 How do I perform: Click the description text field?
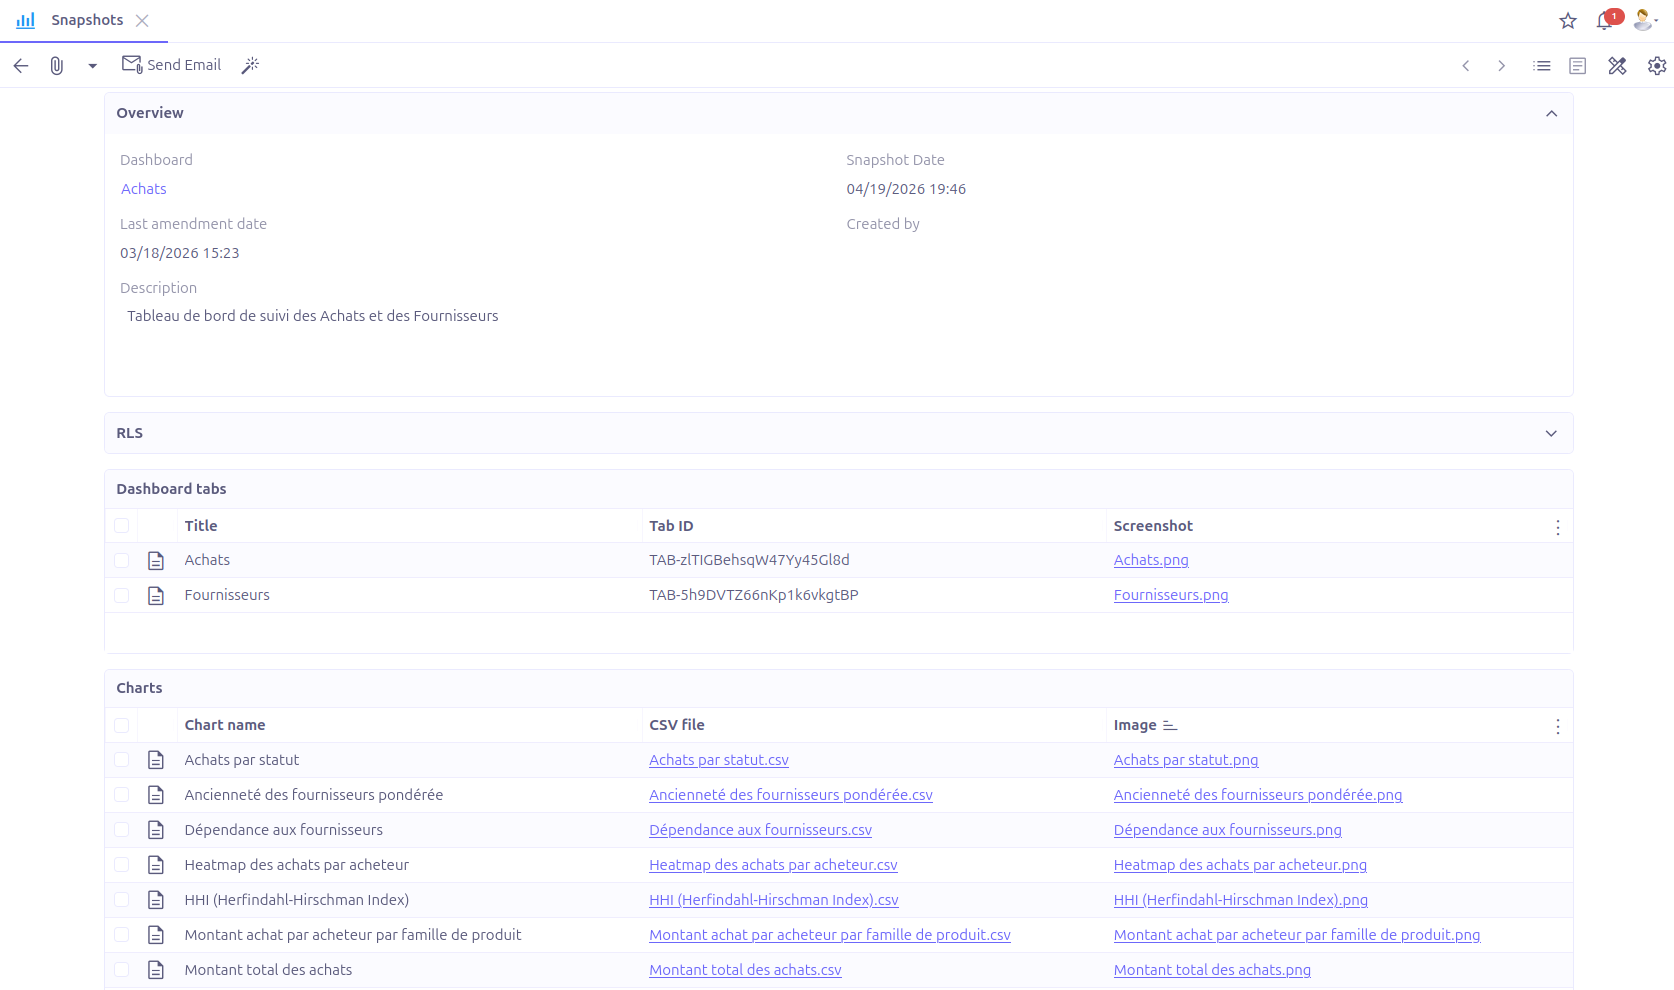(838, 341)
